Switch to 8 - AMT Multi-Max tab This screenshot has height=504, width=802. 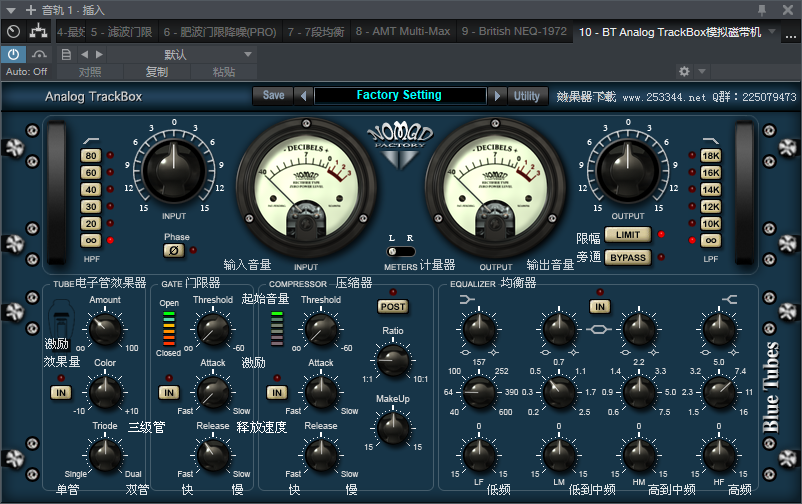click(403, 32)
